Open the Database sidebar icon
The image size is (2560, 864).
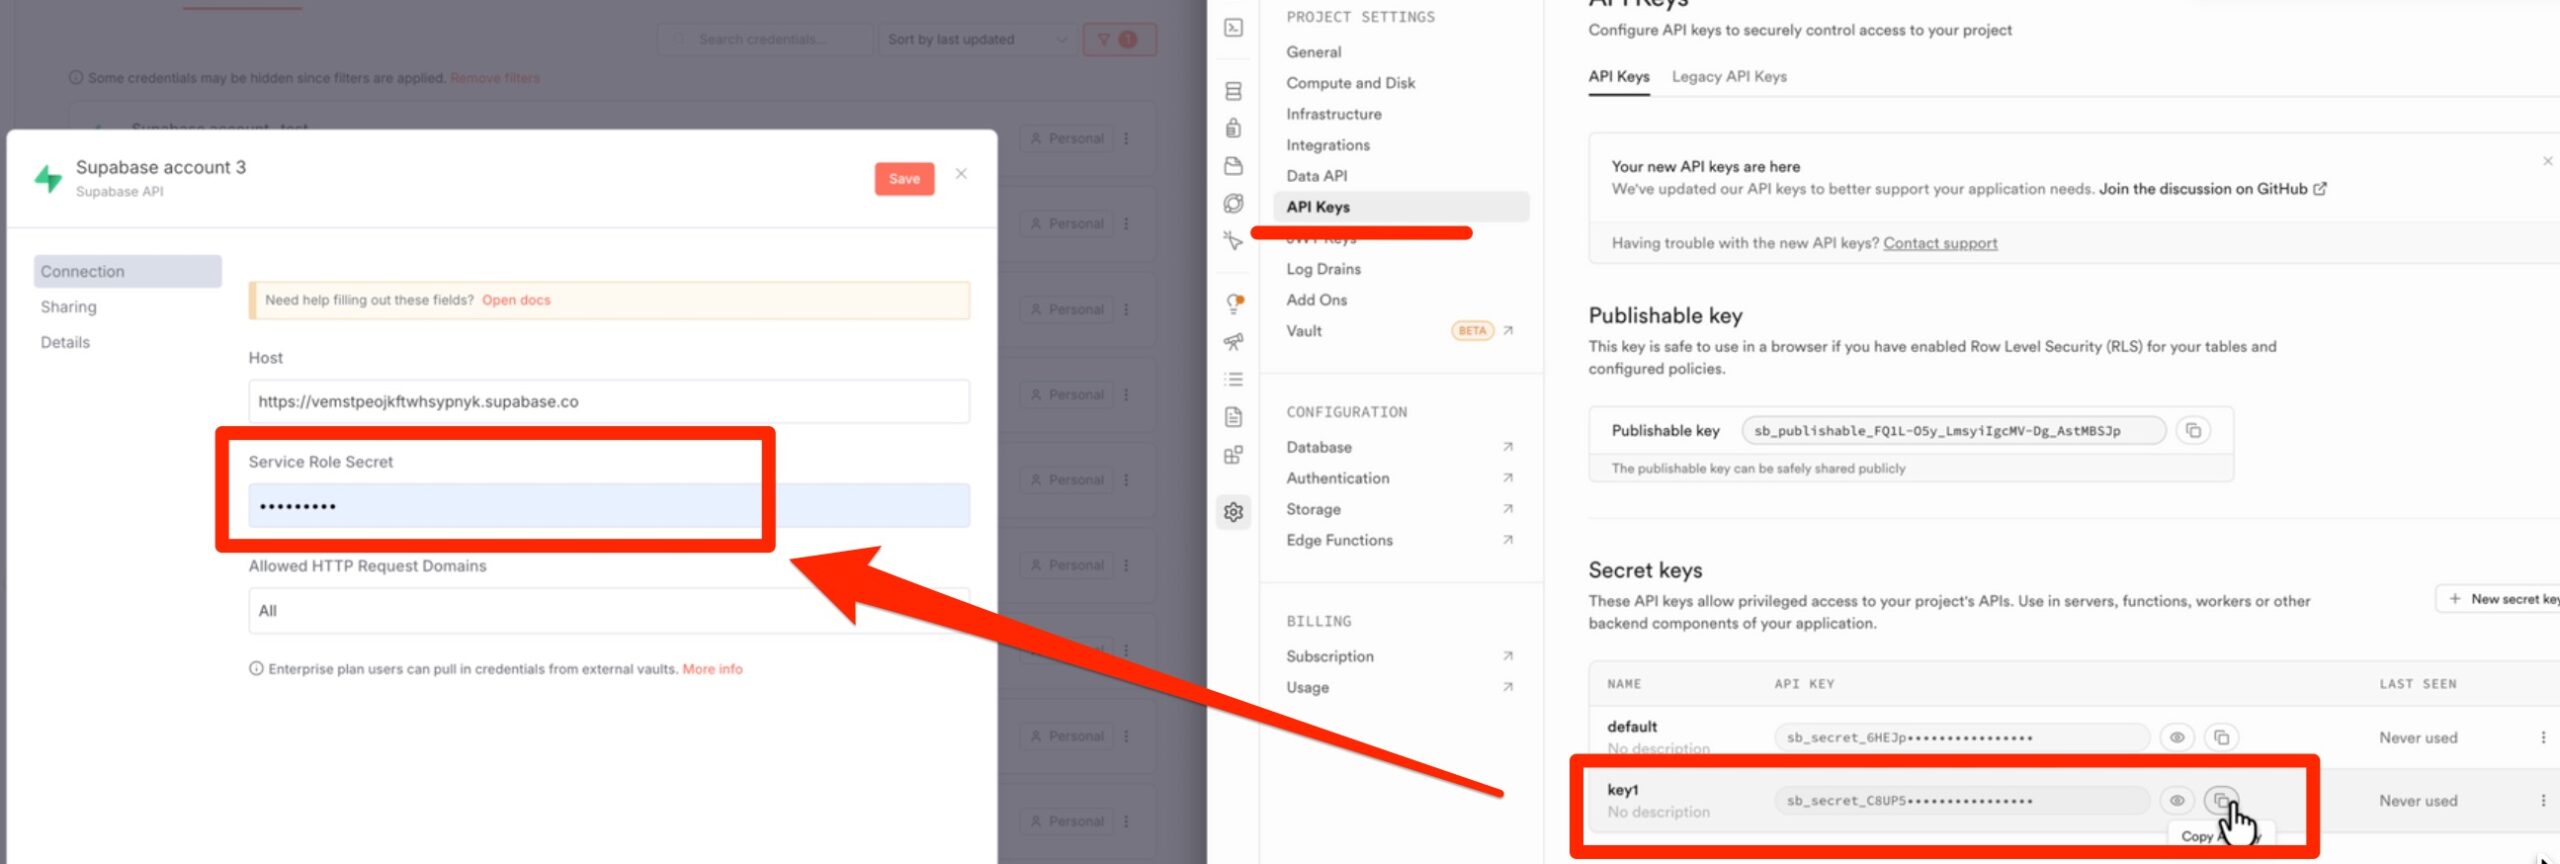(1233, 91)
